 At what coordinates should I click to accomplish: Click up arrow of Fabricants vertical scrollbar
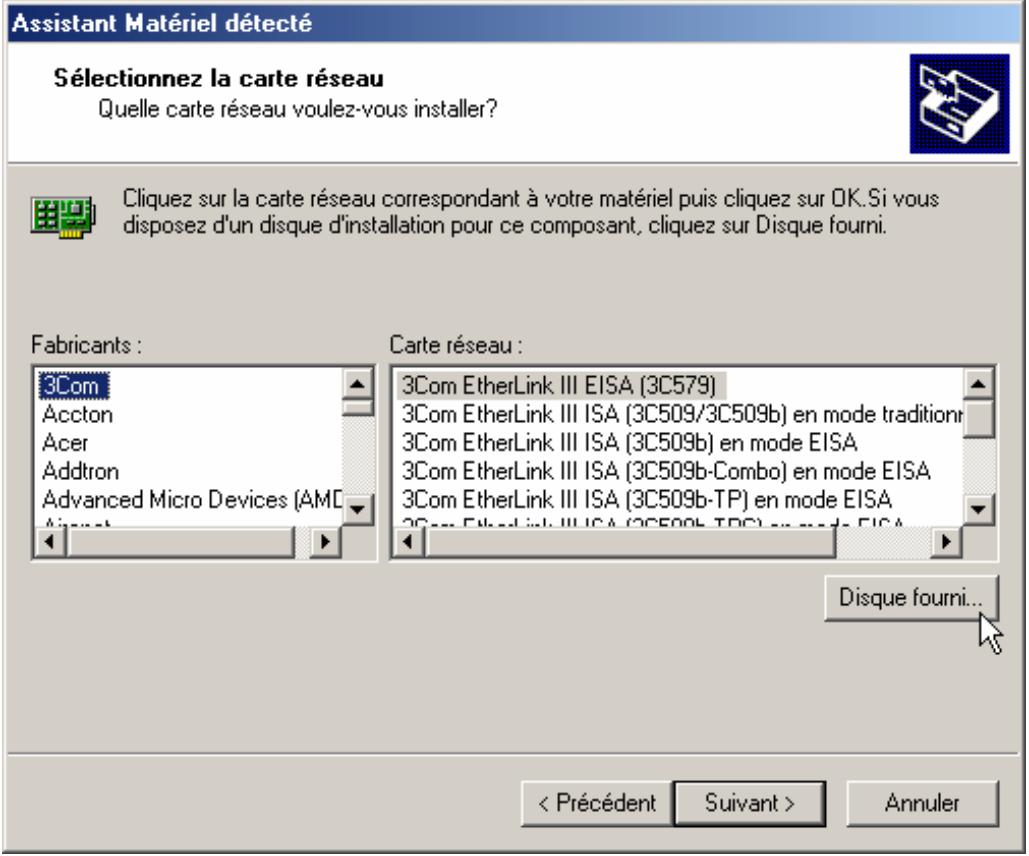coord(358,383)
